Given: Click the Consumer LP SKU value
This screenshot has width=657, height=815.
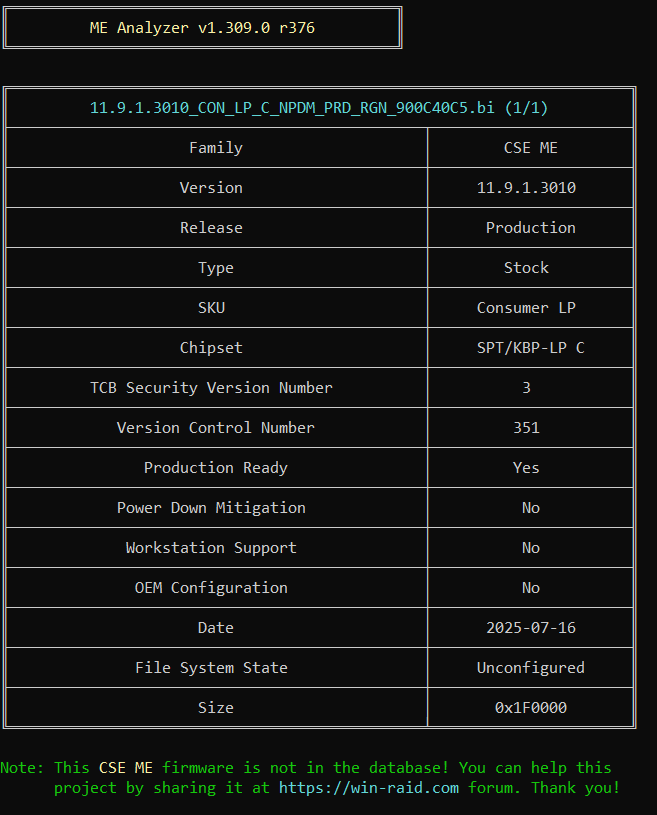Looking at the screenshot, I should (526, 308).
